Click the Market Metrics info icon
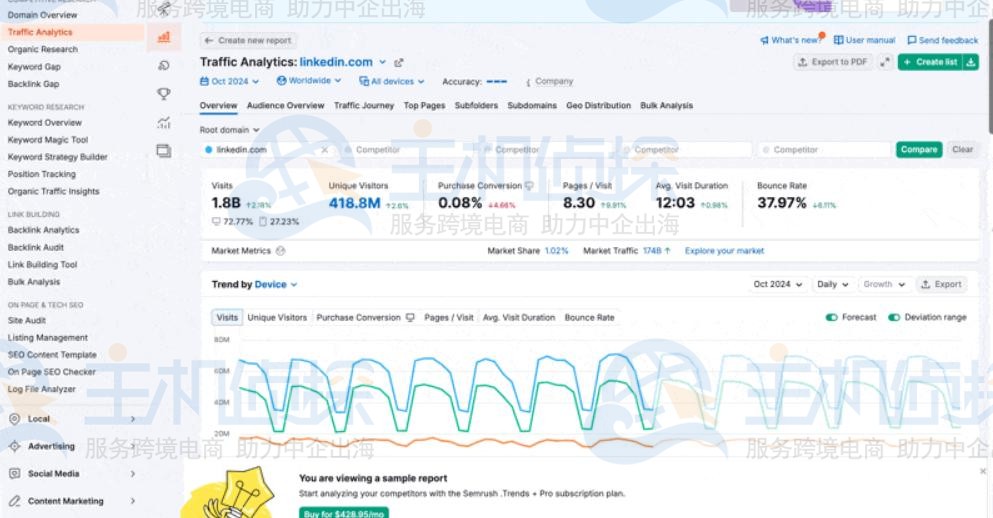Viewport: 993px width, 518px height. pyautogui.click(x=281, y=251)
